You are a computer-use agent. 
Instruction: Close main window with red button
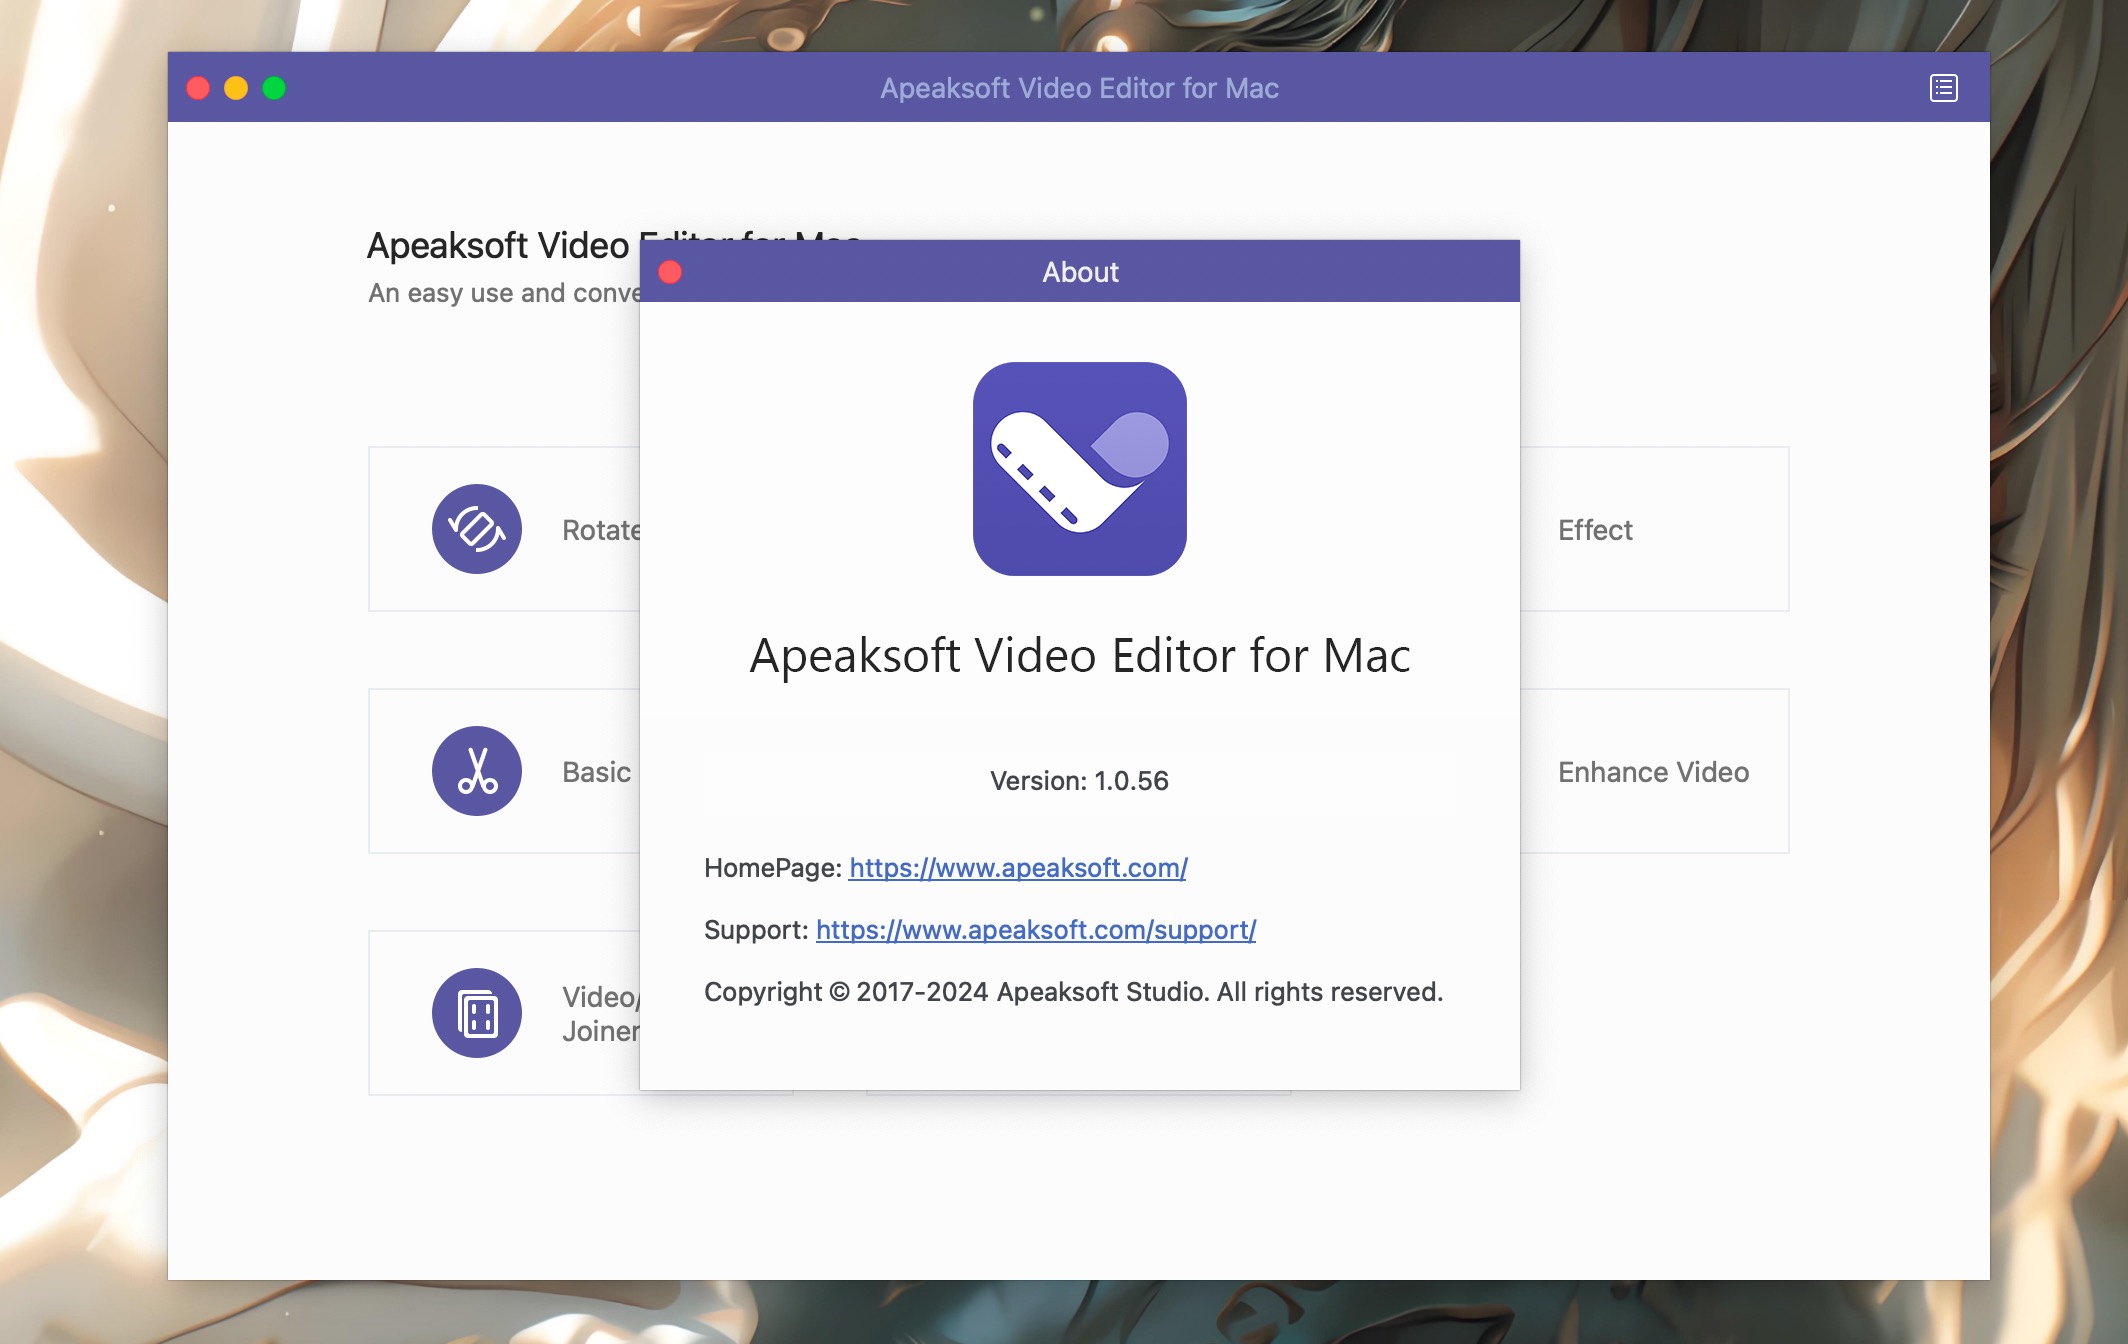tap(198, 88)
